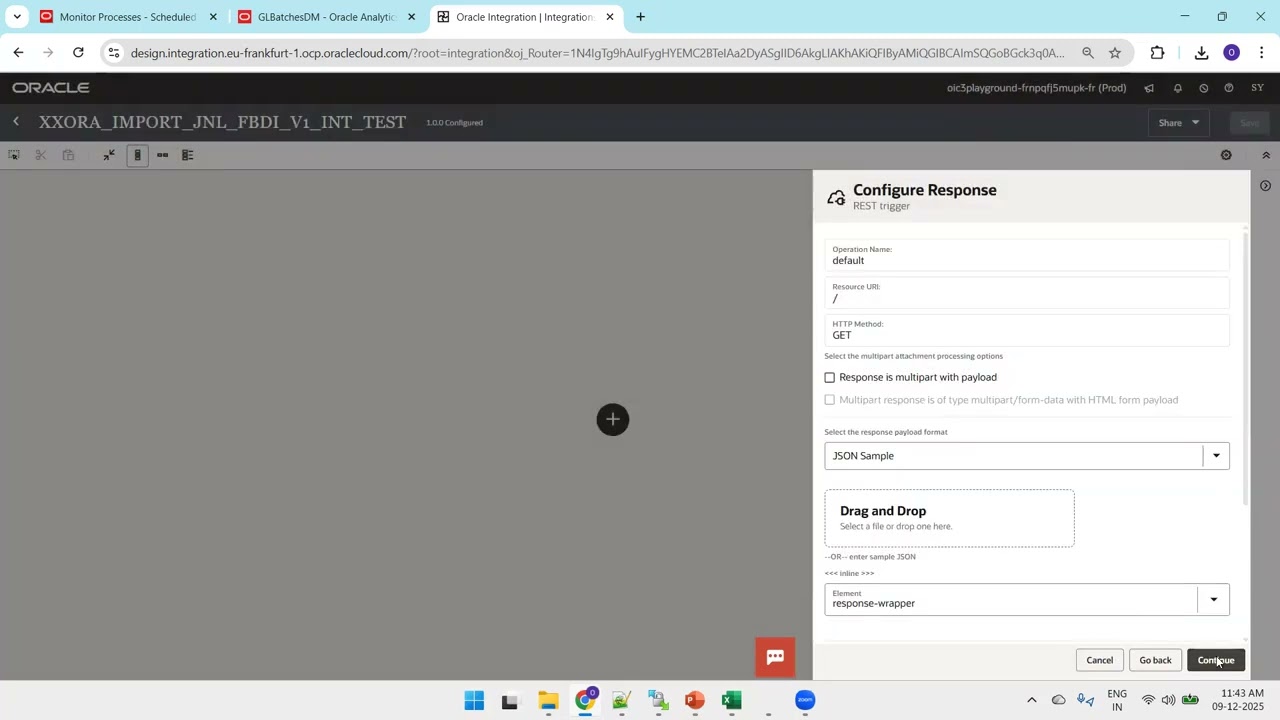Click the Operation Name field
Image resolution: width=1280 pixels, height=720 pixels.
click(1027, 256)
